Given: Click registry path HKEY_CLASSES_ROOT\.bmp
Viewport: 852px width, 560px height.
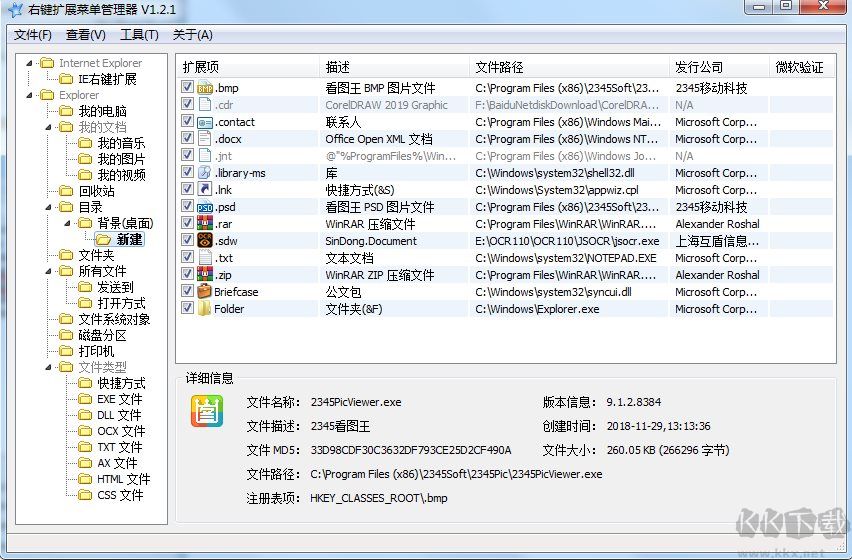Looking at the screenshot, I should [379, 498].
